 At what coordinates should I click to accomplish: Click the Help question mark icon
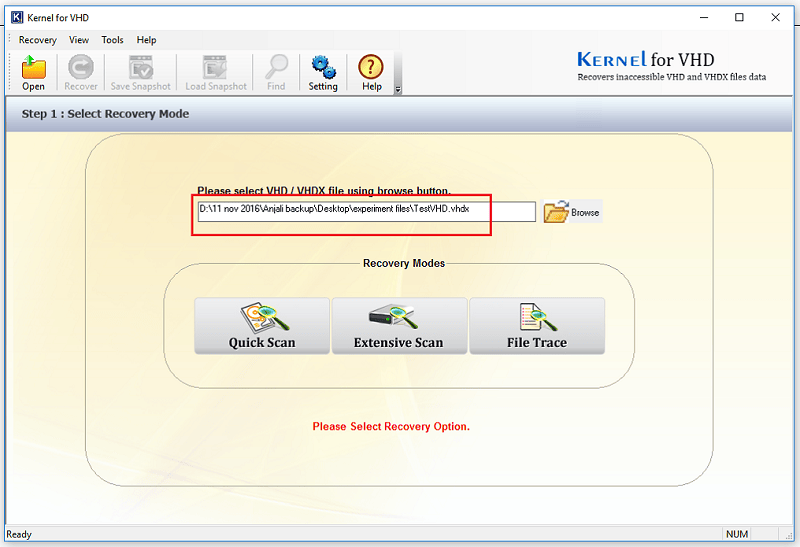coord(371,73)
